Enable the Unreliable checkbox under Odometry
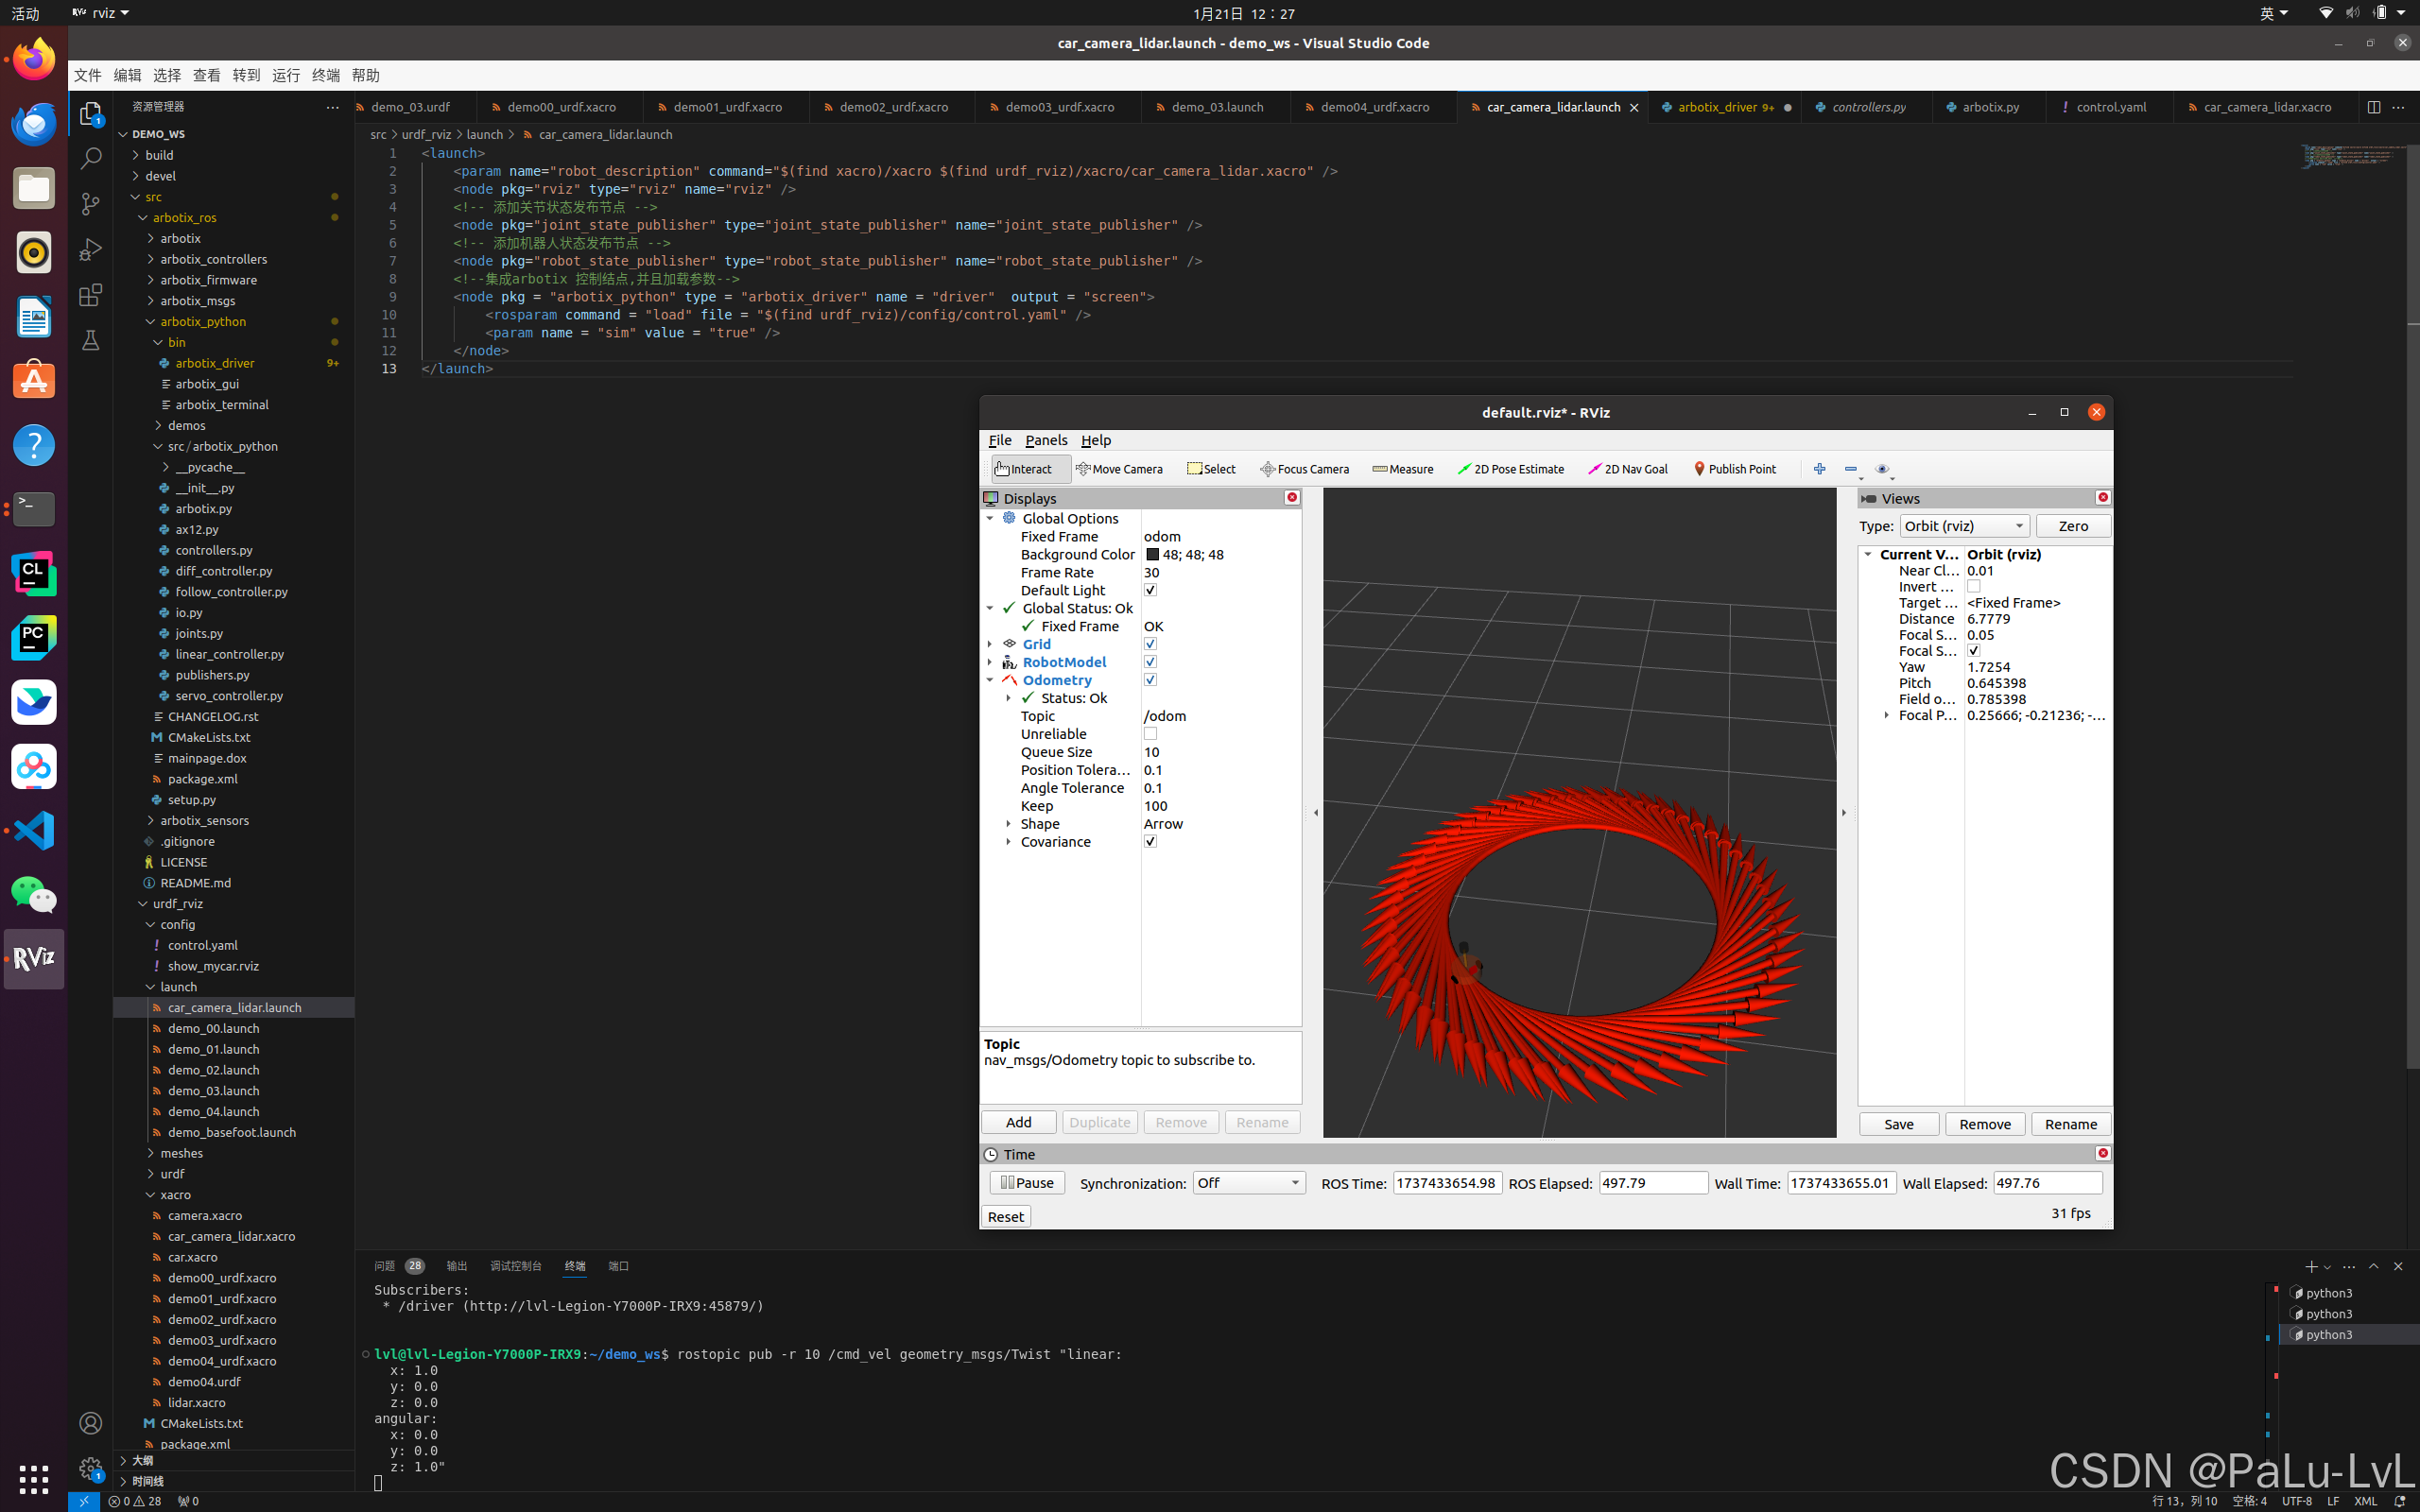The height and width of the screenshot is (1512, 2420). coord(1150,734)
